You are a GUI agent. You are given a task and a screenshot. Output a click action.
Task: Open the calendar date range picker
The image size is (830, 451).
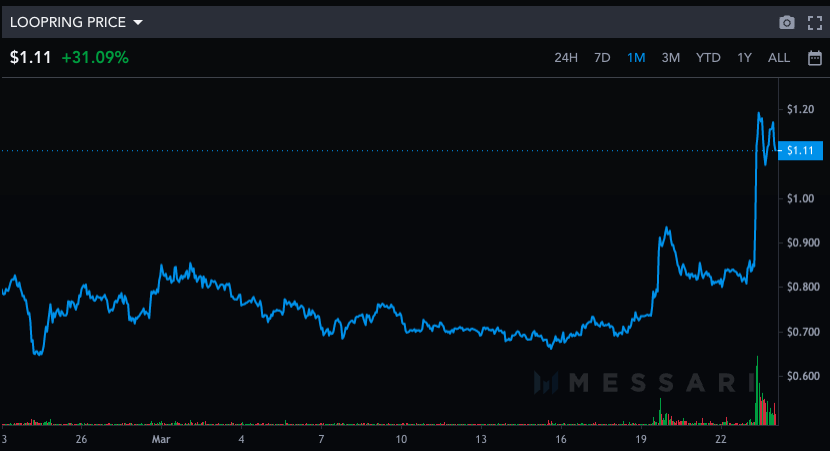coord(815,58)
